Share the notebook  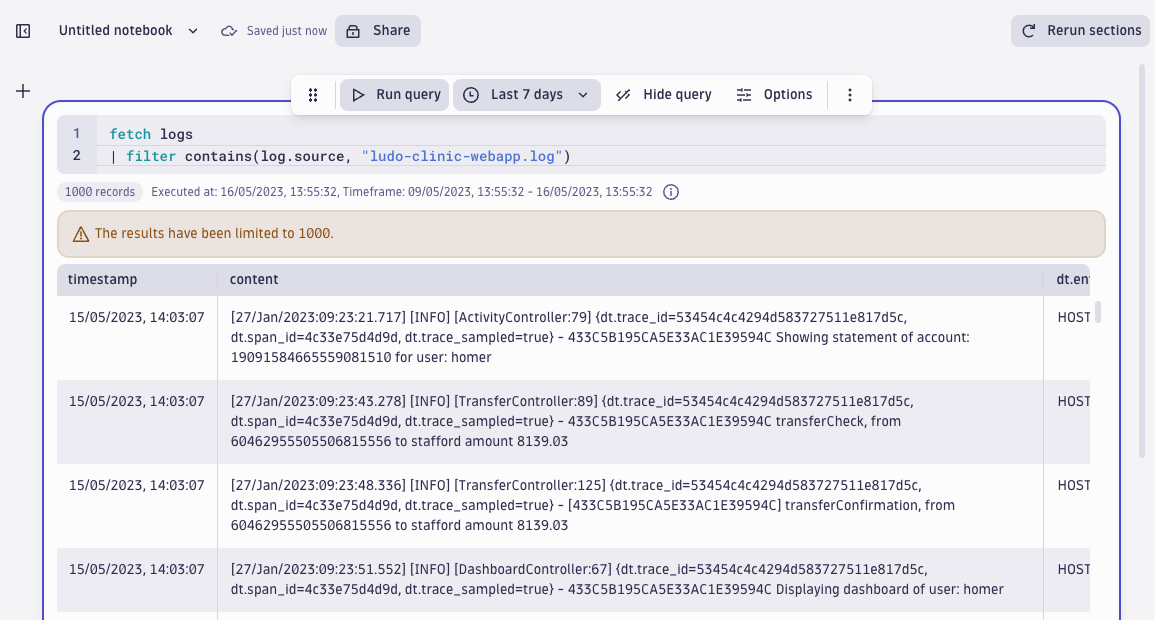click(x=377, y=31)
